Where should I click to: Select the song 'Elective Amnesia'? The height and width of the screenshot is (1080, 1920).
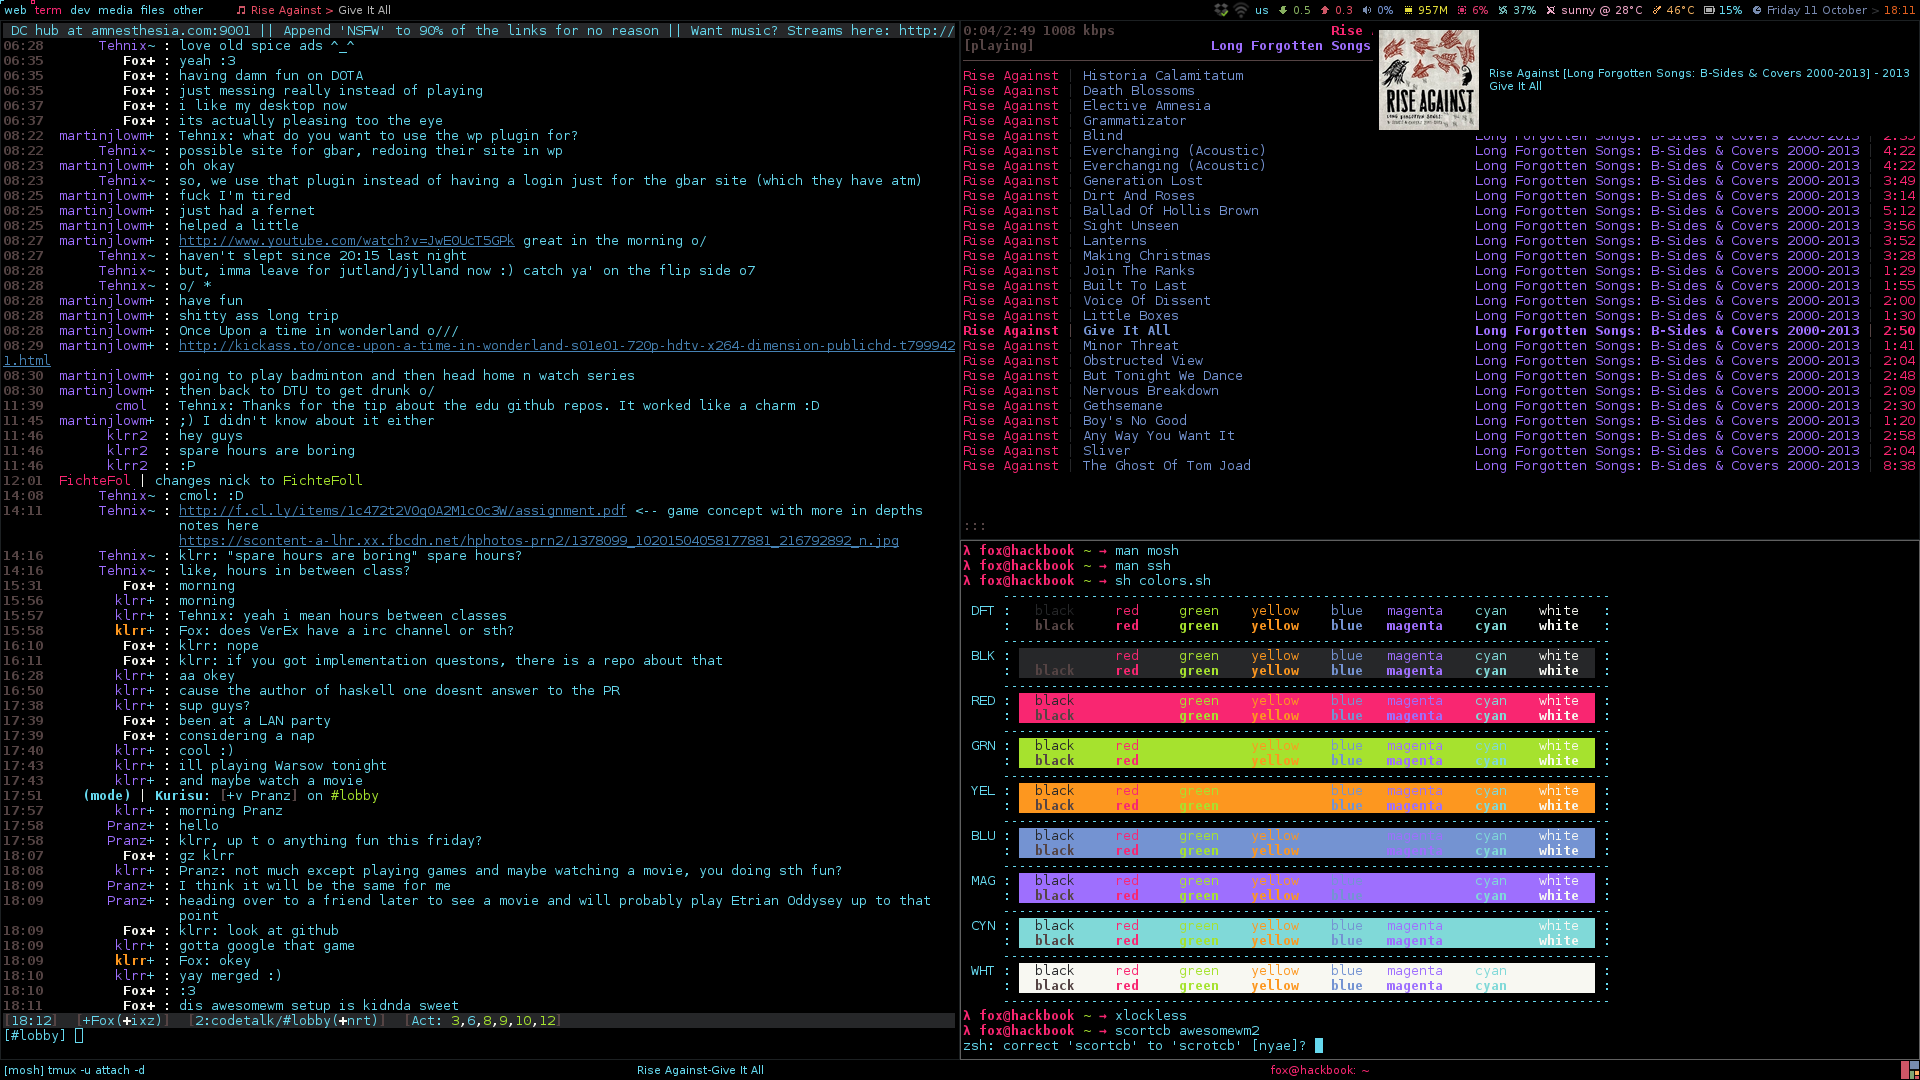1146,106
